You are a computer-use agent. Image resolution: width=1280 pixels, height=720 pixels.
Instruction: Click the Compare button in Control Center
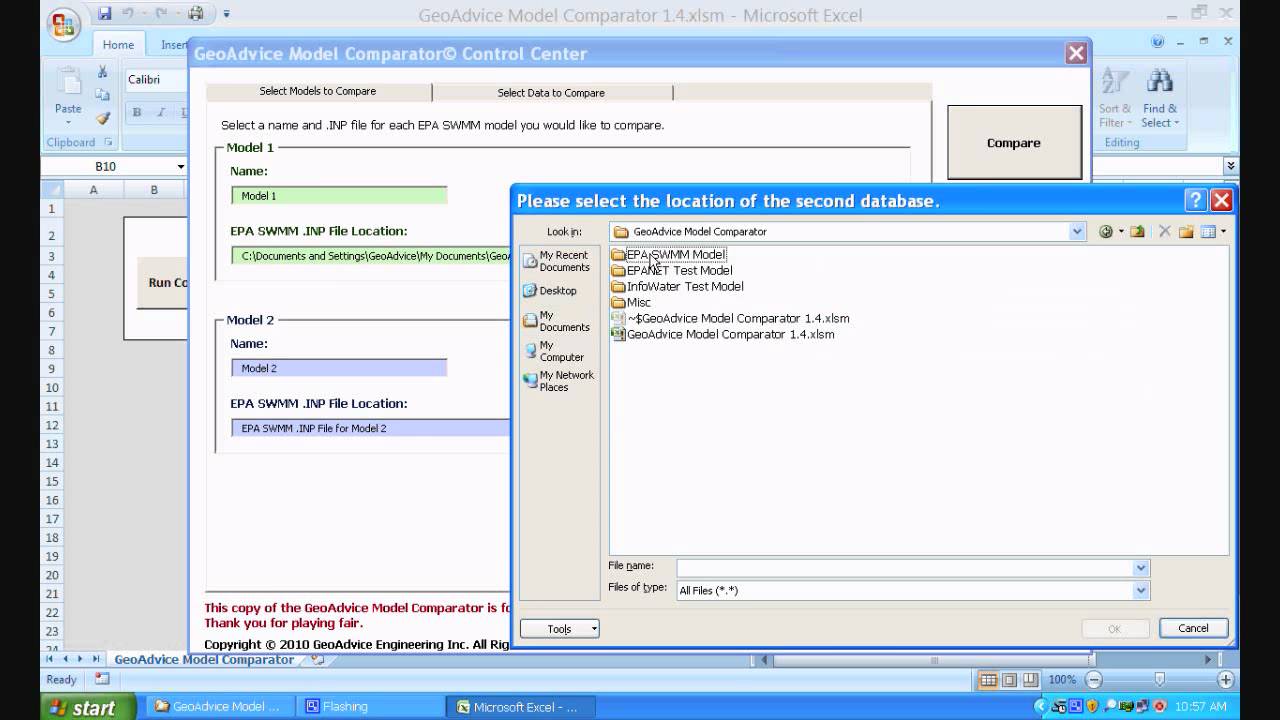click(1014, 143)
